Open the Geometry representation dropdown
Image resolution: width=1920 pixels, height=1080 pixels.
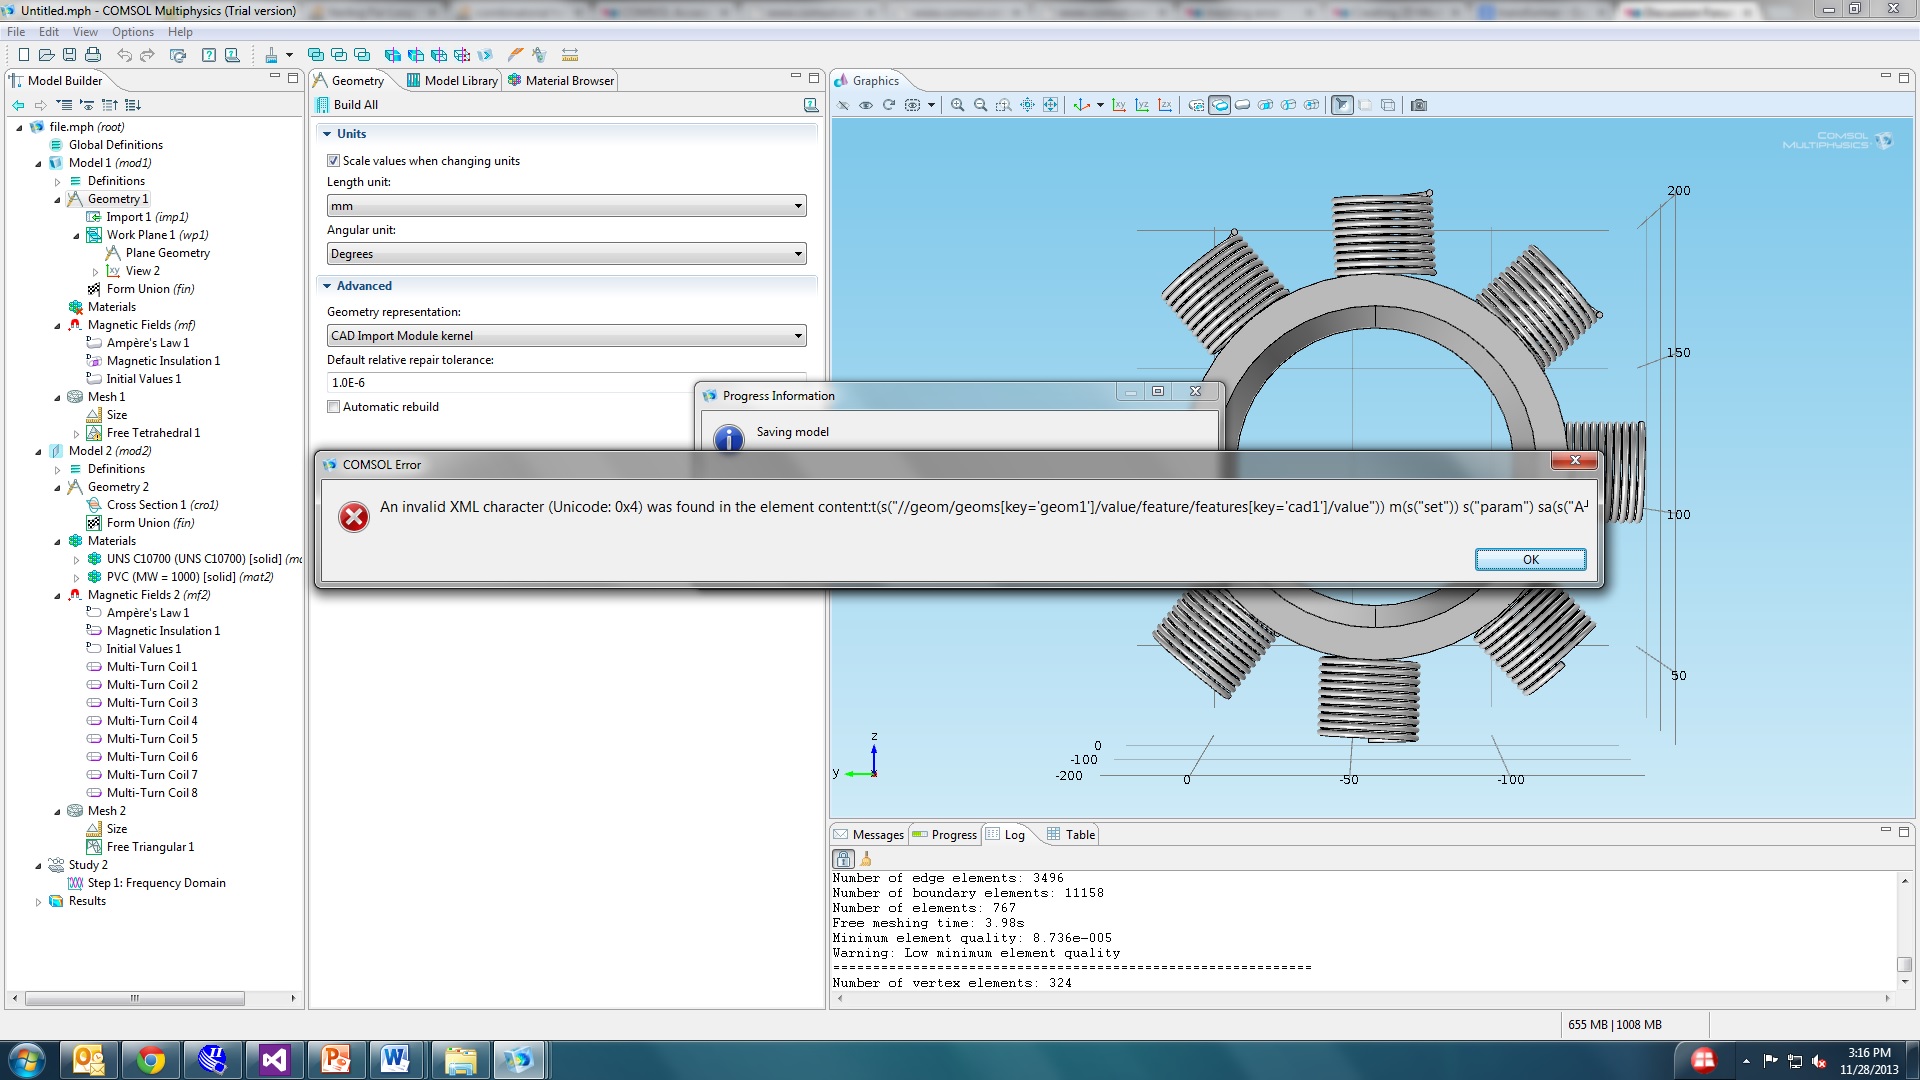pos(566,336)
